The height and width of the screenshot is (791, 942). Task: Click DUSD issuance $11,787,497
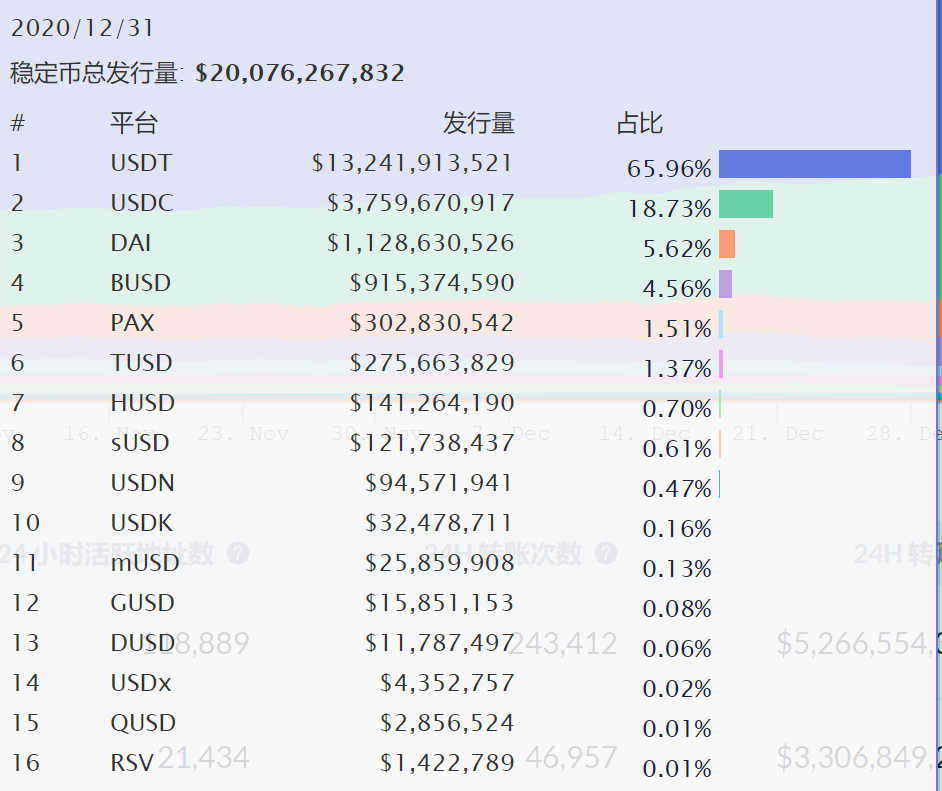click(x=440, y=643)
